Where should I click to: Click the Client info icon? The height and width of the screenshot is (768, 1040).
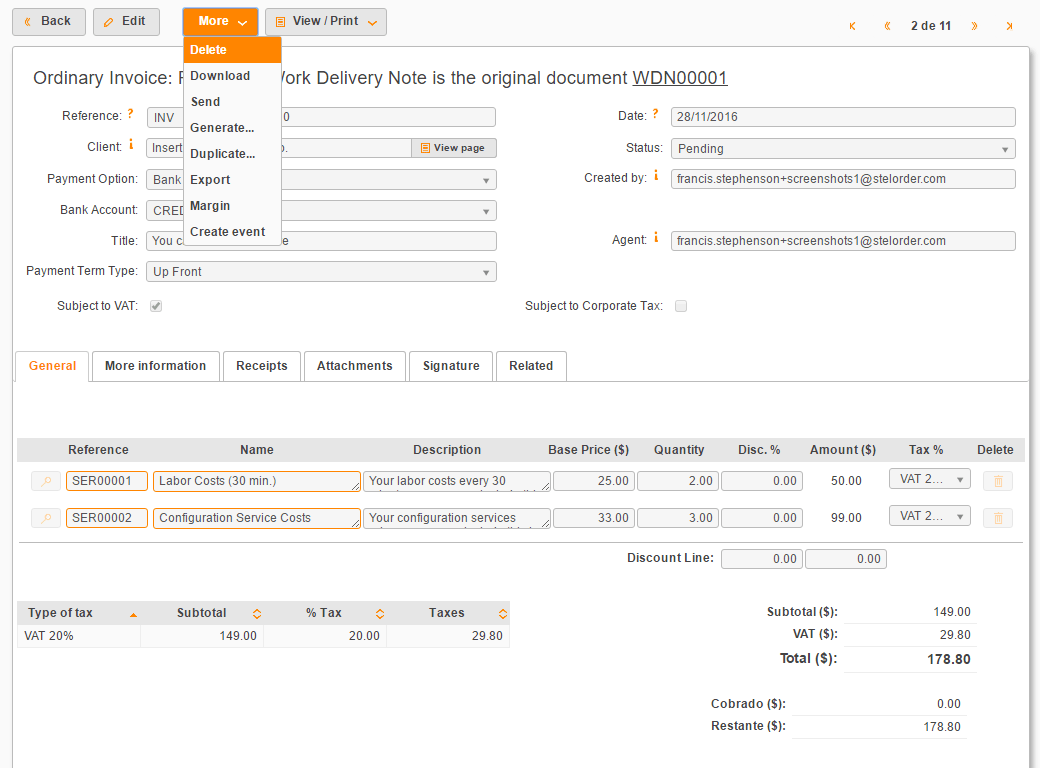131,145
